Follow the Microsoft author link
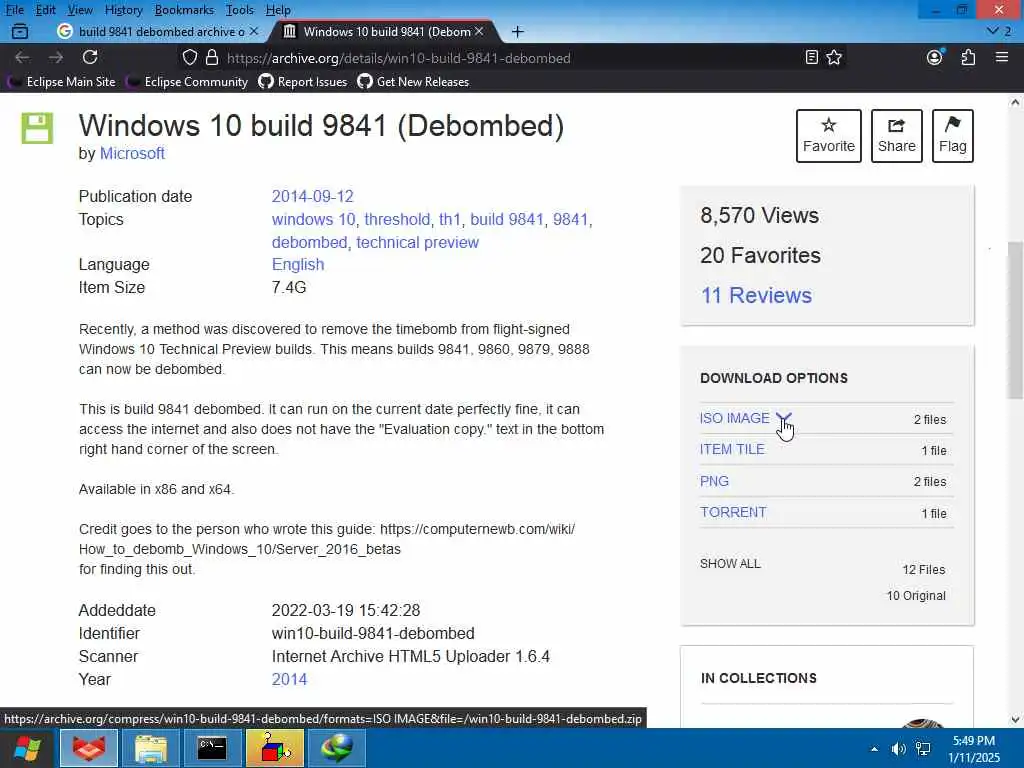The width and height of the screenshot is (1024, 768). (x=132, y=153)
